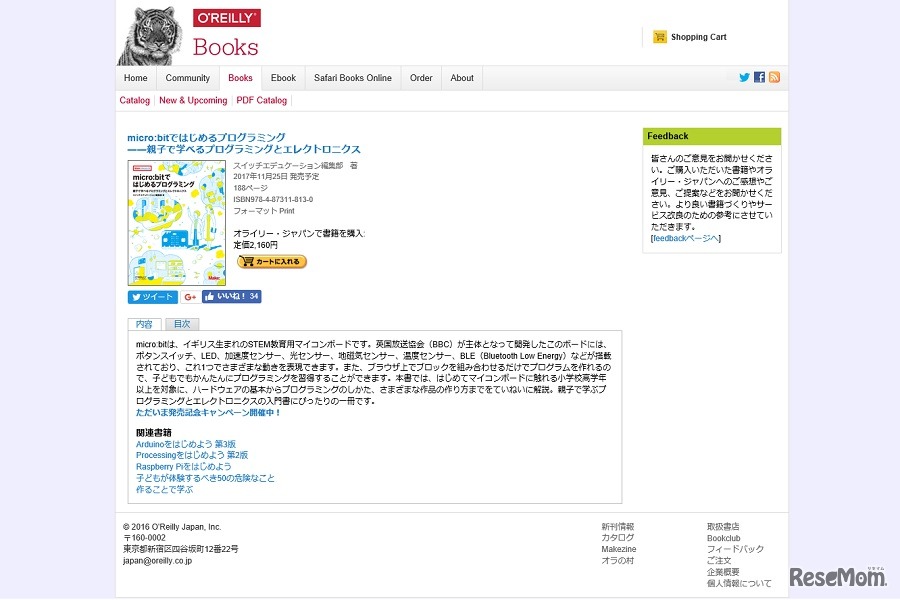Click the O'Reilly tiger logo

click(x=152, y=36)
